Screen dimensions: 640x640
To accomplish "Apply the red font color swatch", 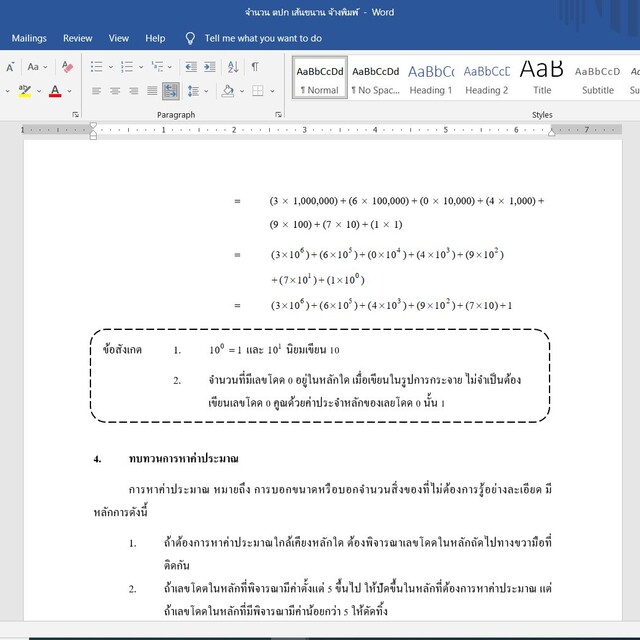I will tap(55, 91).
